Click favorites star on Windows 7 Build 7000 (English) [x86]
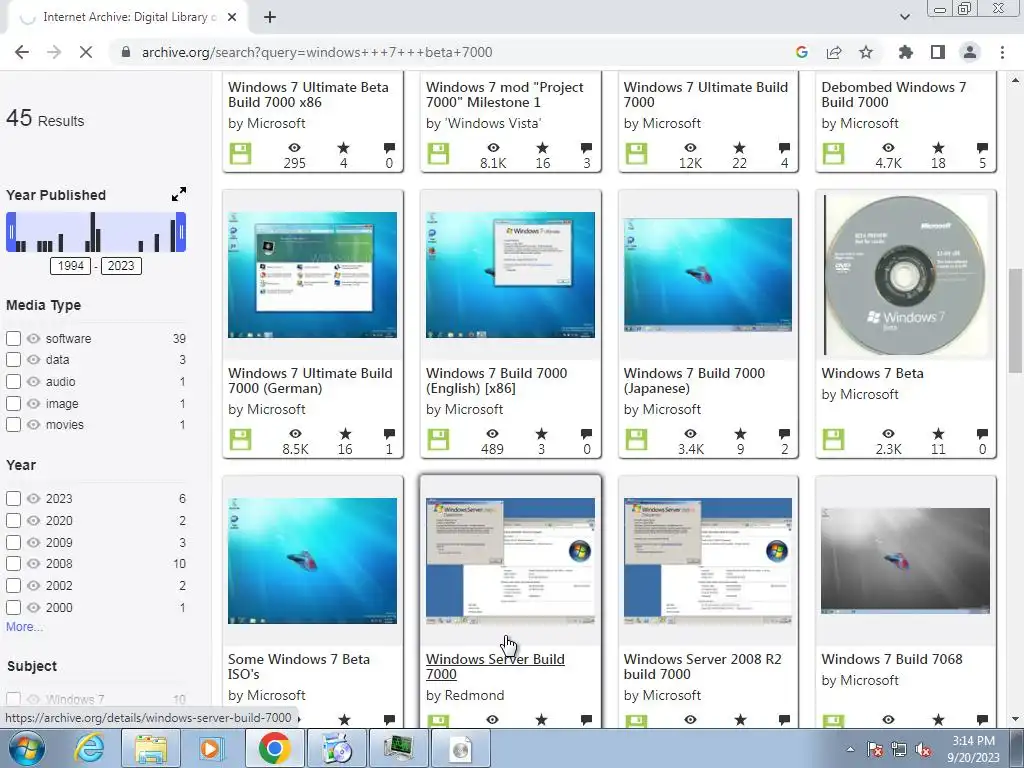Viewport: 1024px width, 768px height. (541, 434)
